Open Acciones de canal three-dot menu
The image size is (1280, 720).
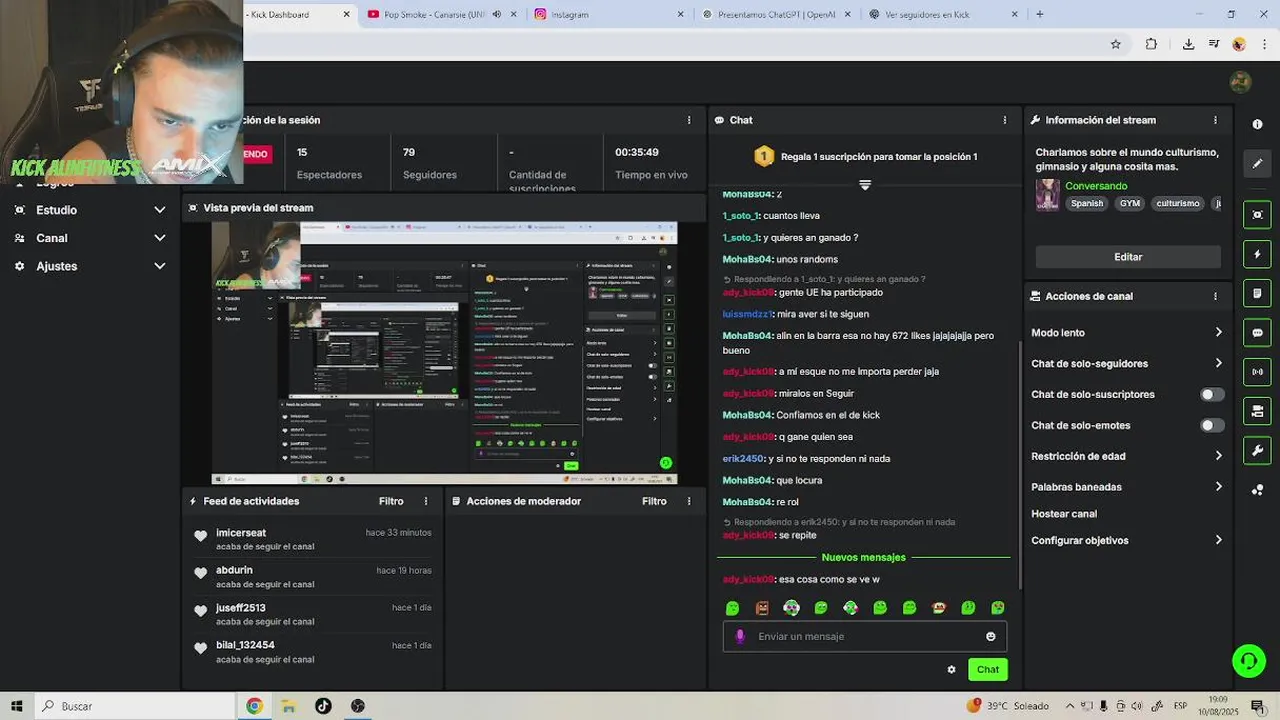coord(1215,296)
